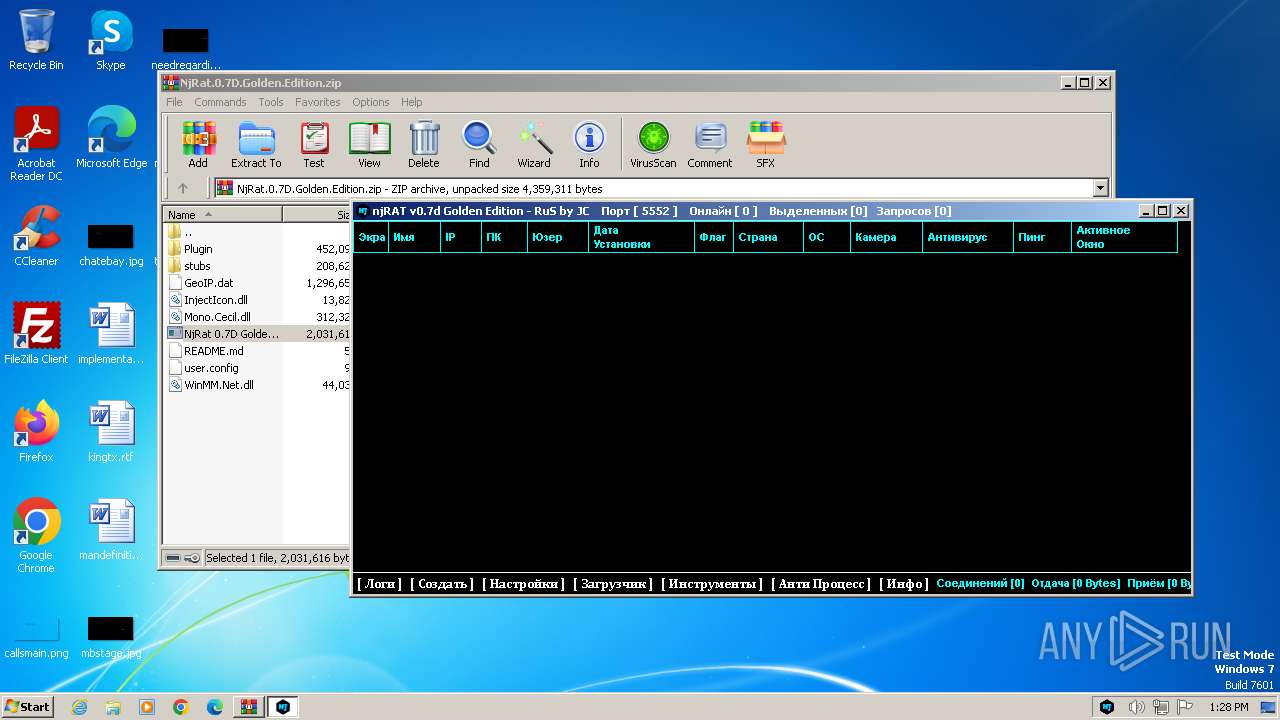
Task: Click the [ Логи ] button in njRAT
Action: tap(379, 584)
